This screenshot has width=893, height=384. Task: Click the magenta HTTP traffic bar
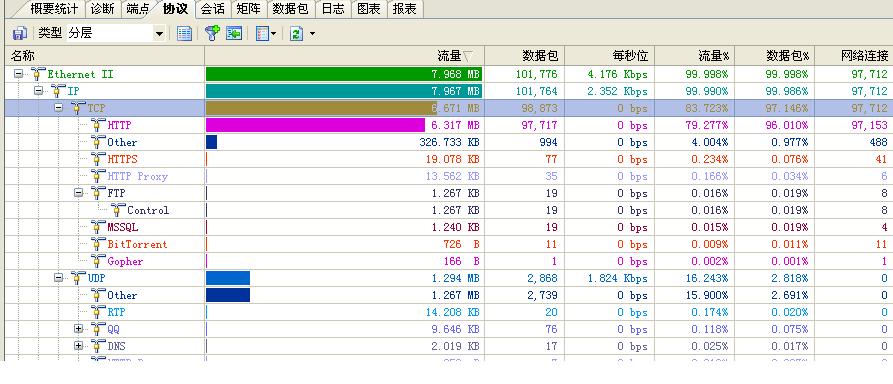click(316, 125)
